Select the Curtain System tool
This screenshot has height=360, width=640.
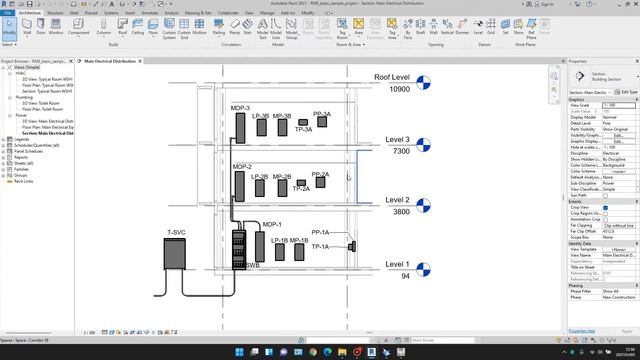[x=169, y=29]
